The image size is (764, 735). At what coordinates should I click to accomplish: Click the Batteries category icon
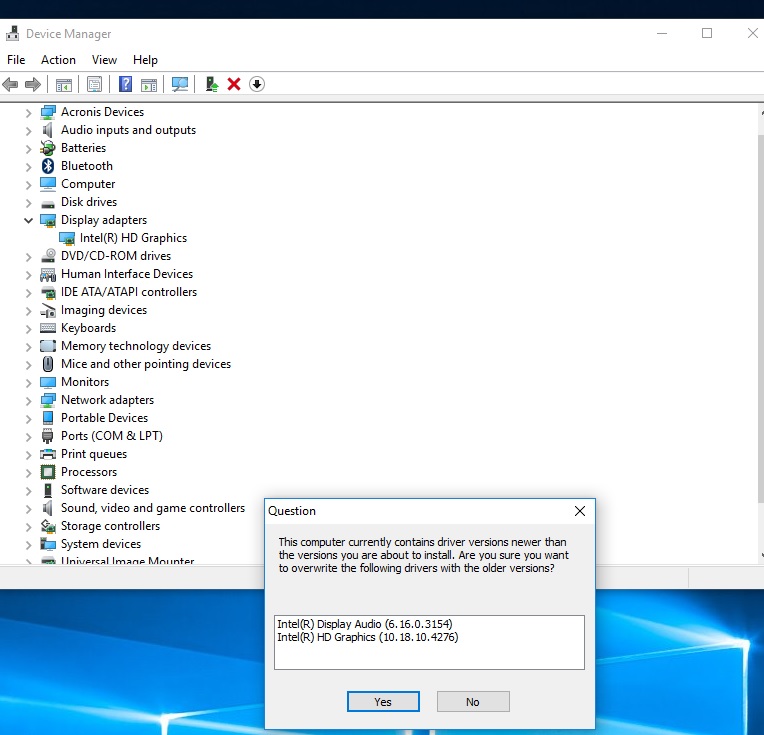click(x=48, y=148)
